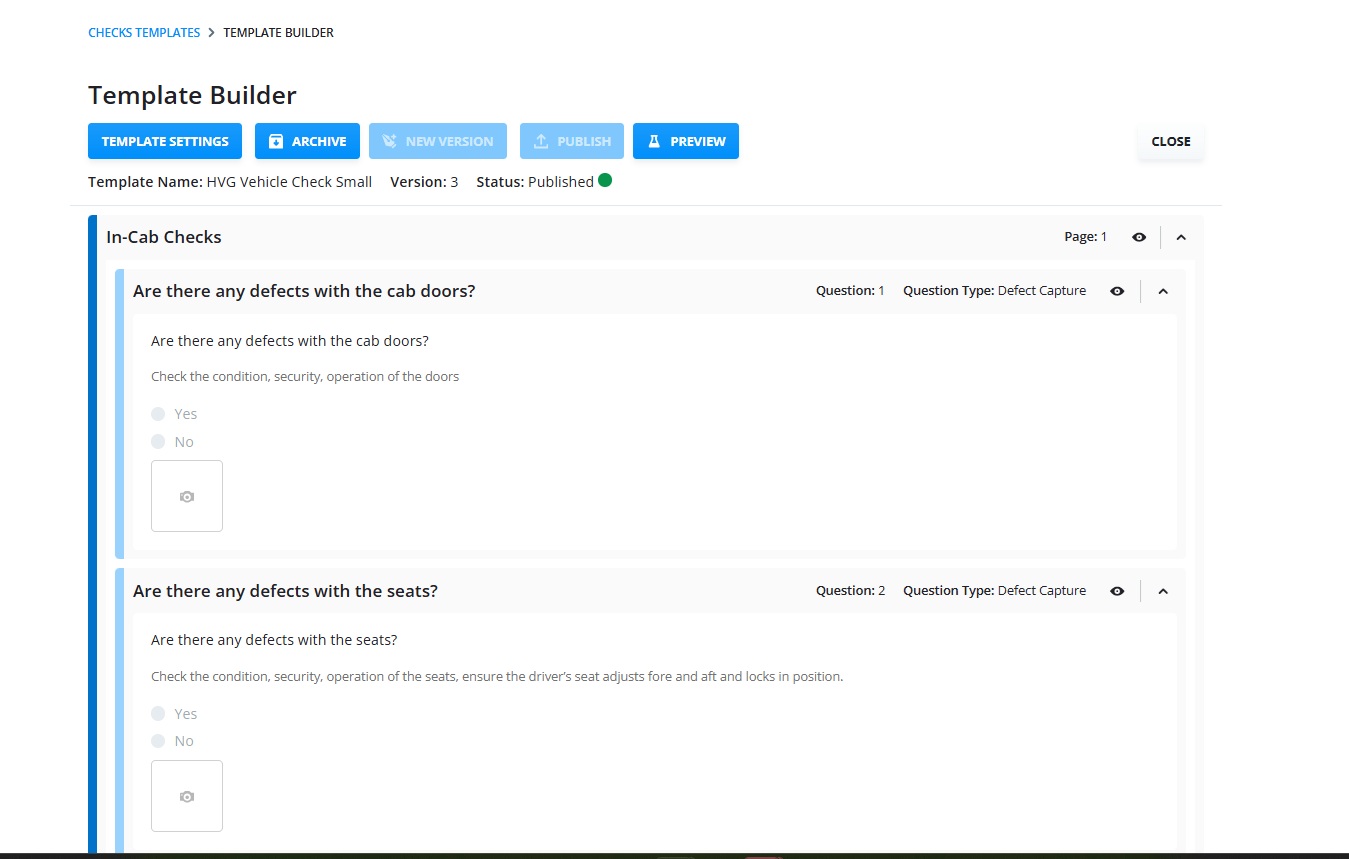The height and width of the screenshot is (859, 1349).
Task: Collapse the cab doors question panel
Action: [1163, 291]
